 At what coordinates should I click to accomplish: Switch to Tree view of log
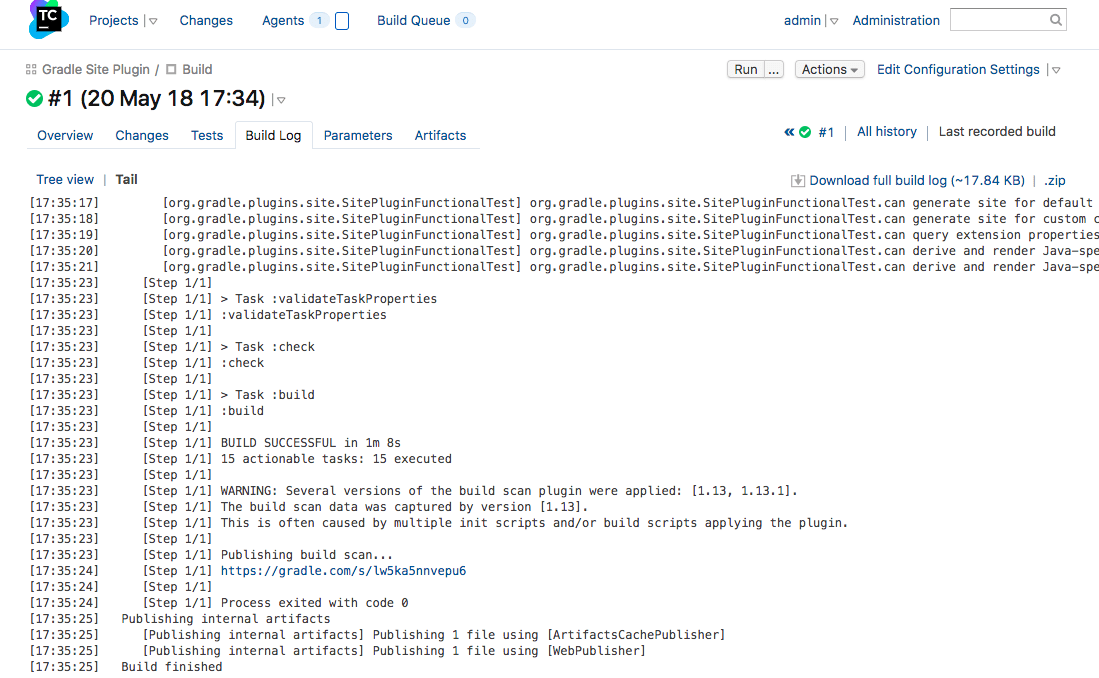pos(65,180)
